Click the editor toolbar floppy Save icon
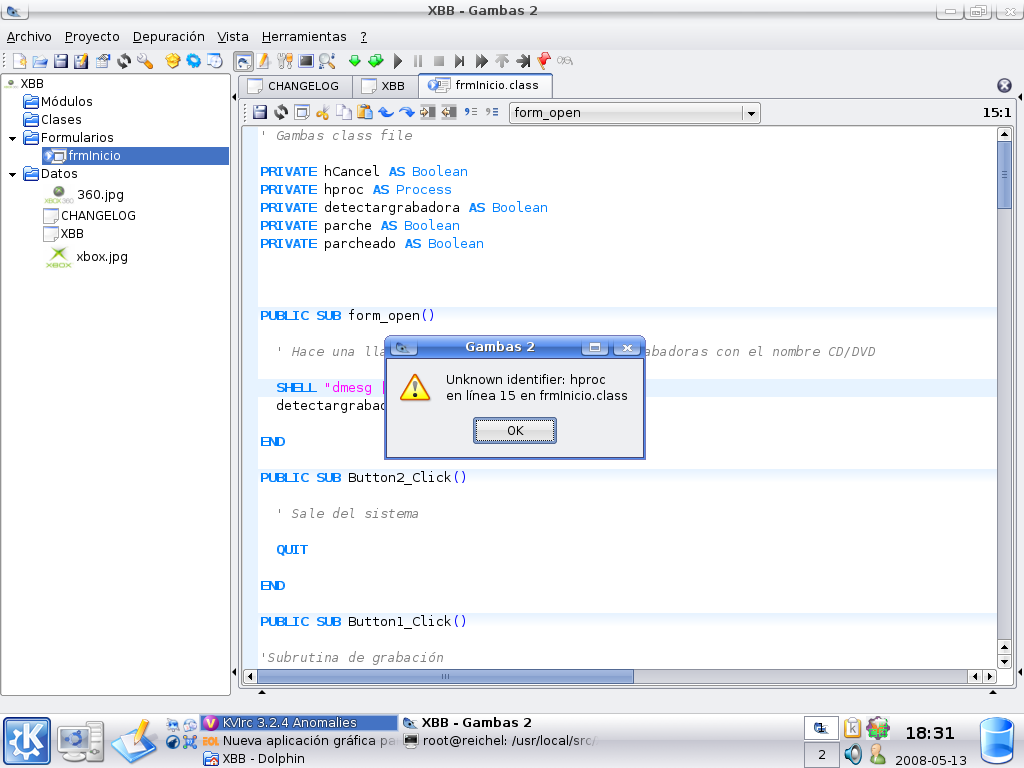 click(260, 112)
